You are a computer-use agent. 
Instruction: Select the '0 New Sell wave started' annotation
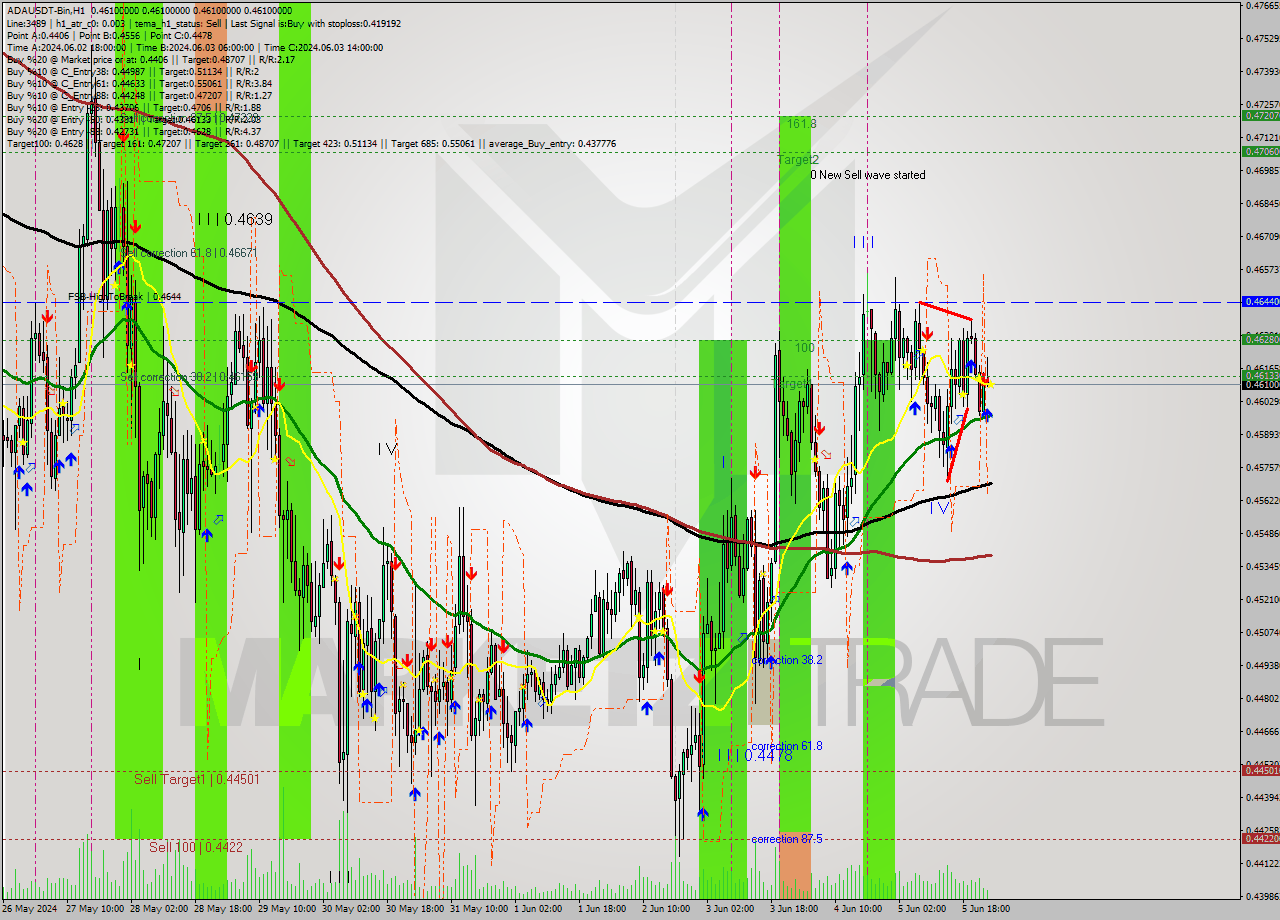(867, 175)
